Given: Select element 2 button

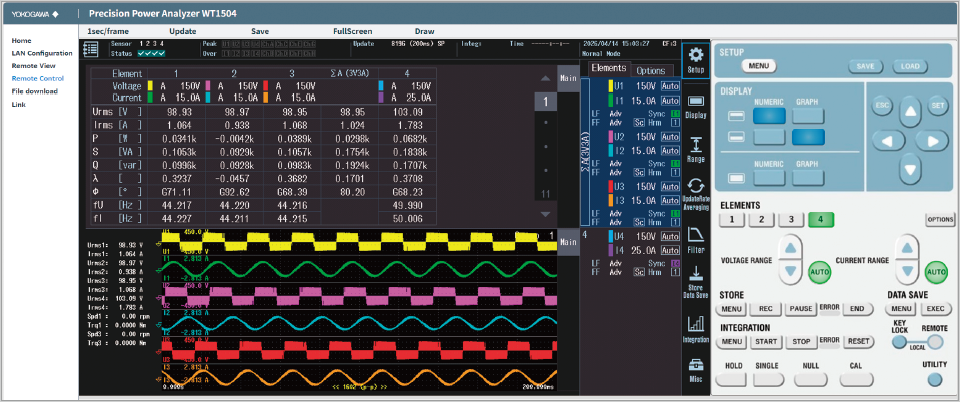Looking at the screenshot, I should pos(761,220).
